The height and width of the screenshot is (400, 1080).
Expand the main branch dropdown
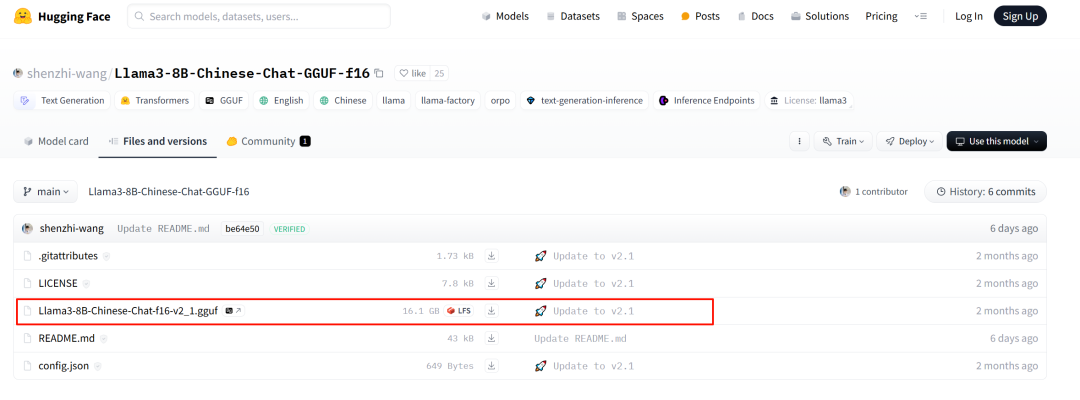tap(45, 191)
